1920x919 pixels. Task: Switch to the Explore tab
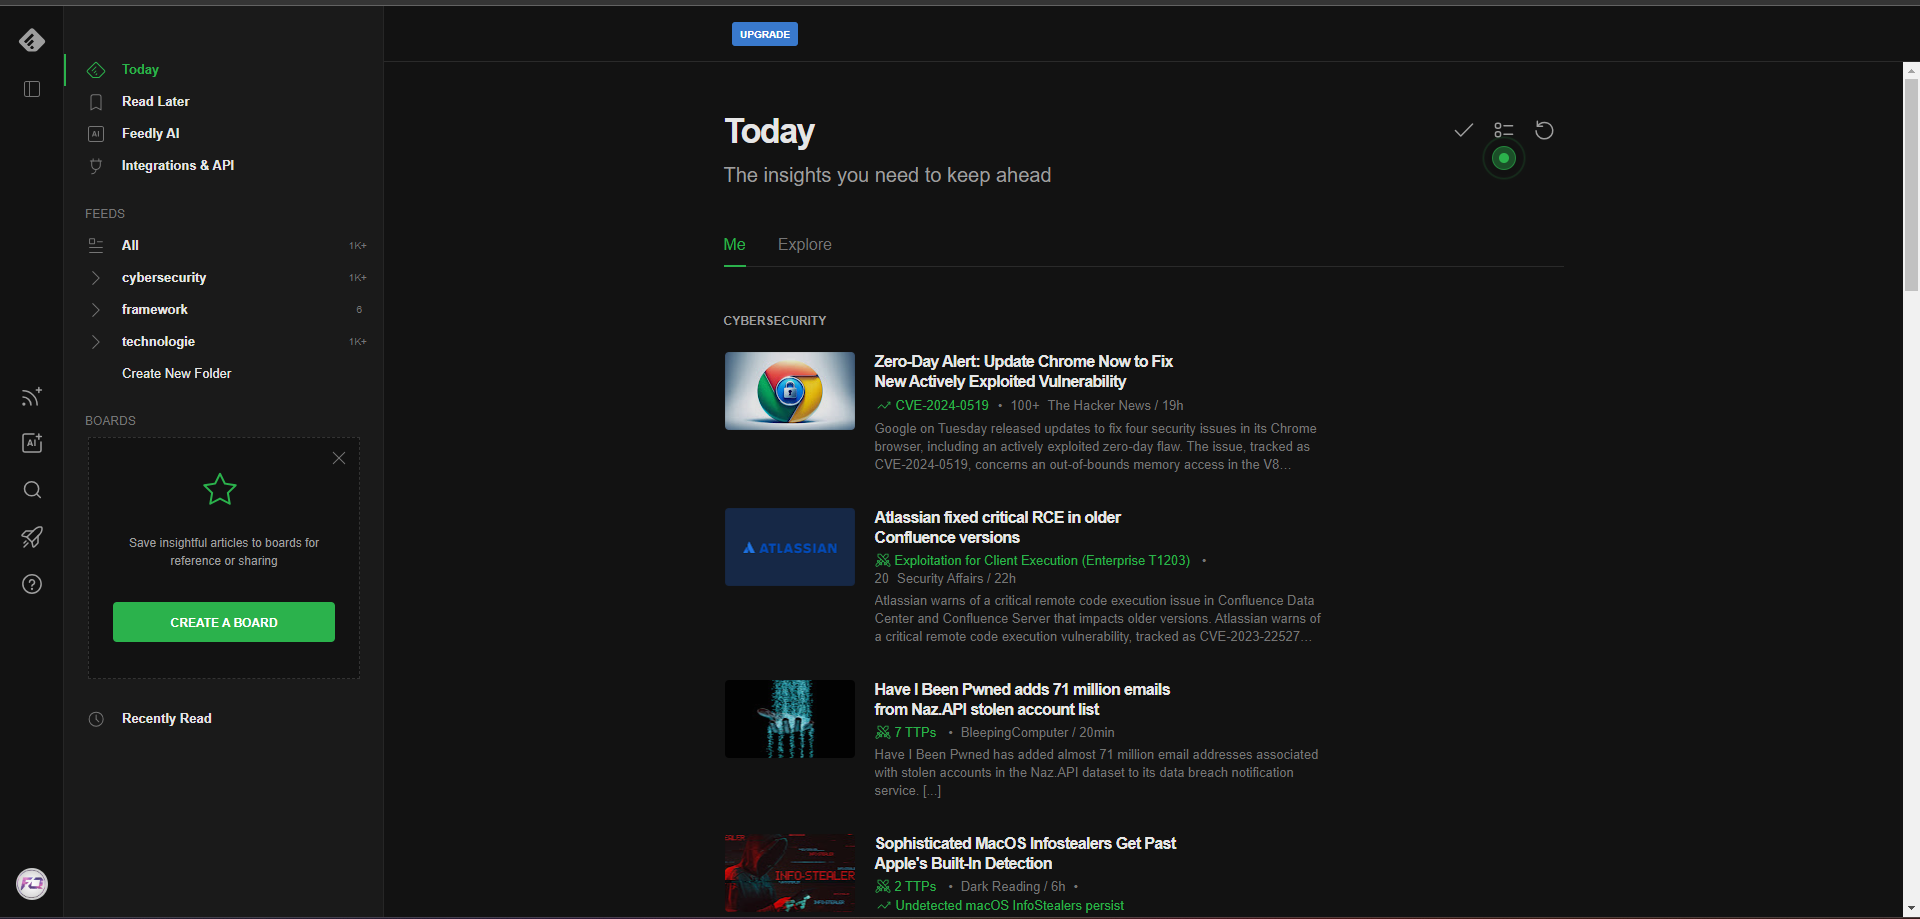[805, 244]
